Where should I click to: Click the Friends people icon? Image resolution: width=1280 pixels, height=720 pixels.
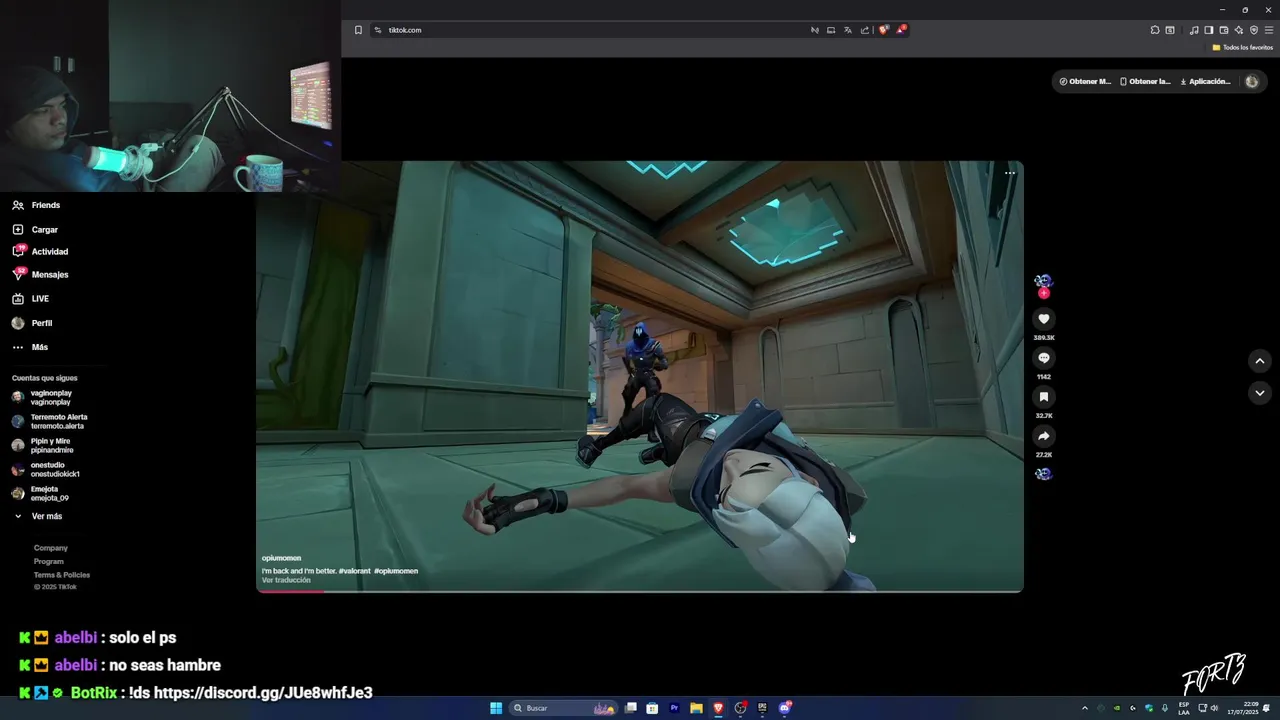pyautogui.click(x=18, y=205)
